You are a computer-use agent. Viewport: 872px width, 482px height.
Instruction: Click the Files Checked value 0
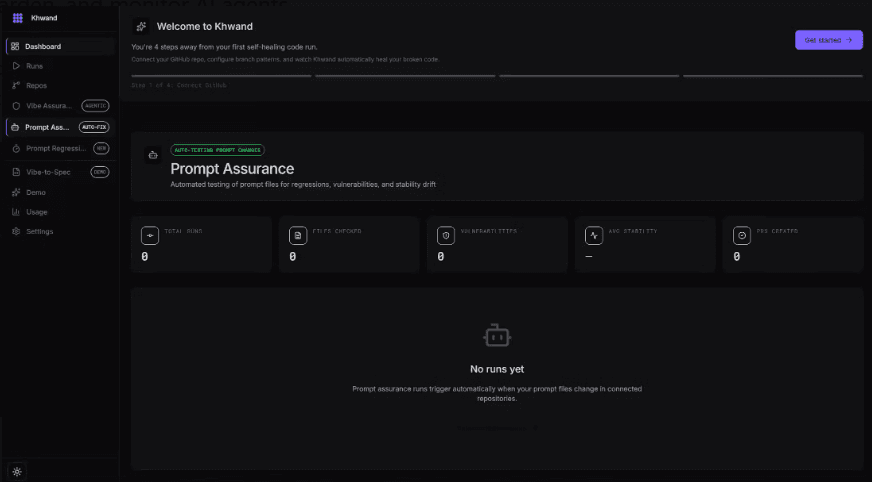(293, 257)
